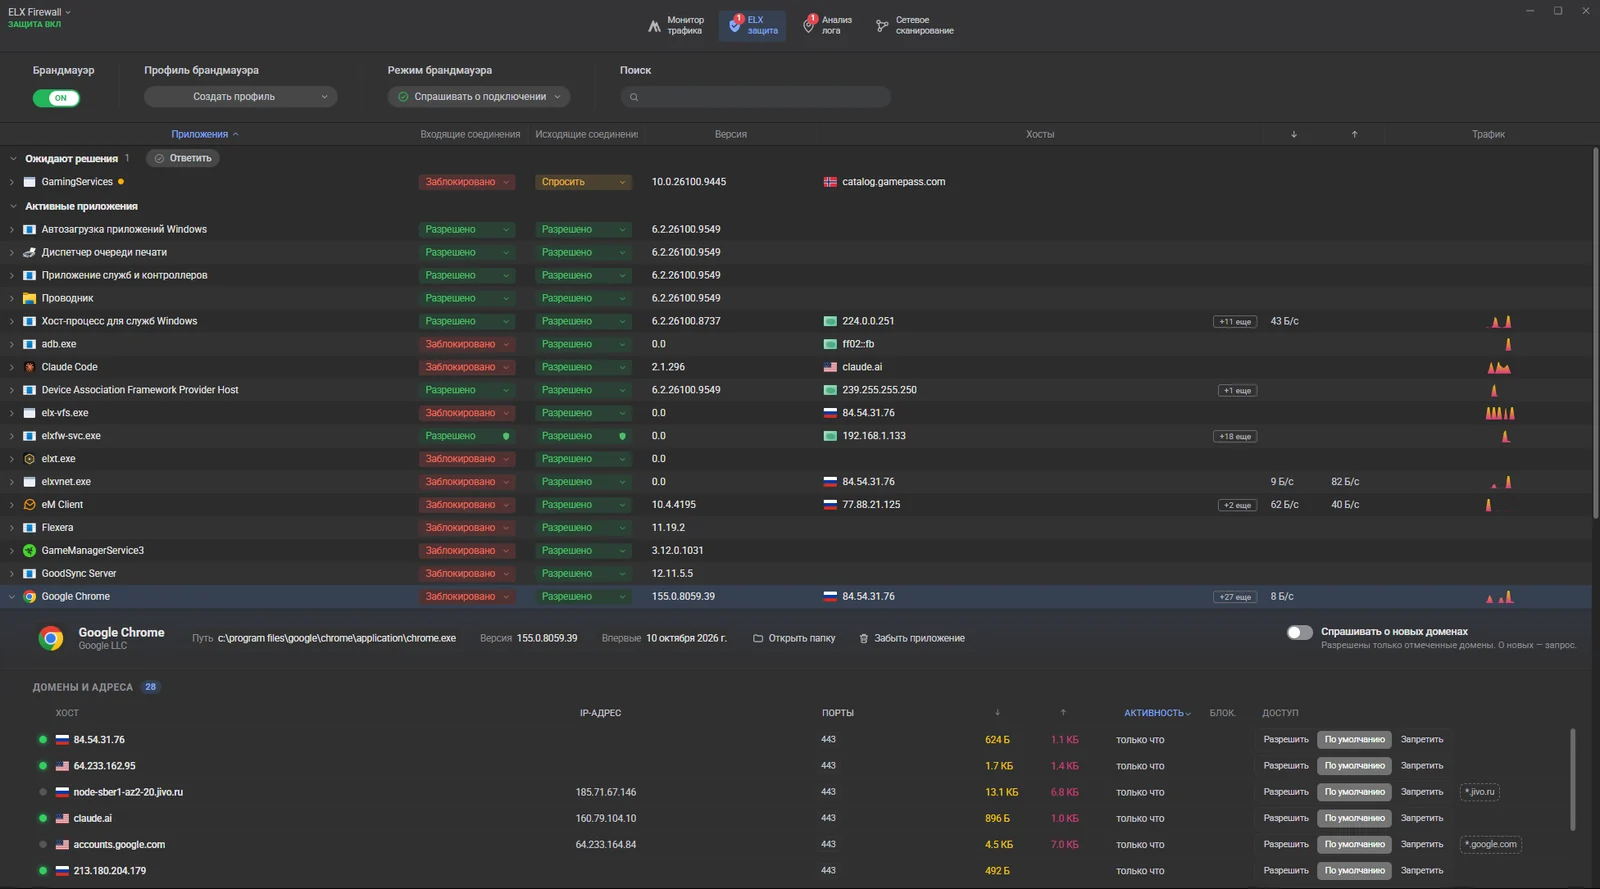Click the catalog.gamepass.com flag icon
The width and height of the screenshot is (1600, 889).
(830, 182)
